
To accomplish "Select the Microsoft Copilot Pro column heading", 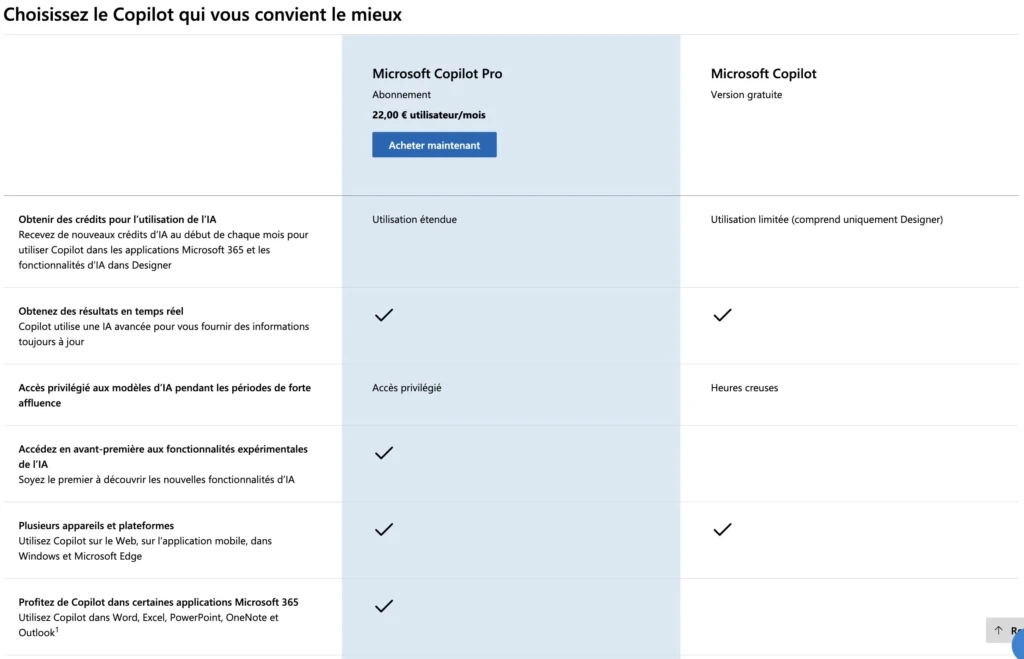I will click(437, 74).
